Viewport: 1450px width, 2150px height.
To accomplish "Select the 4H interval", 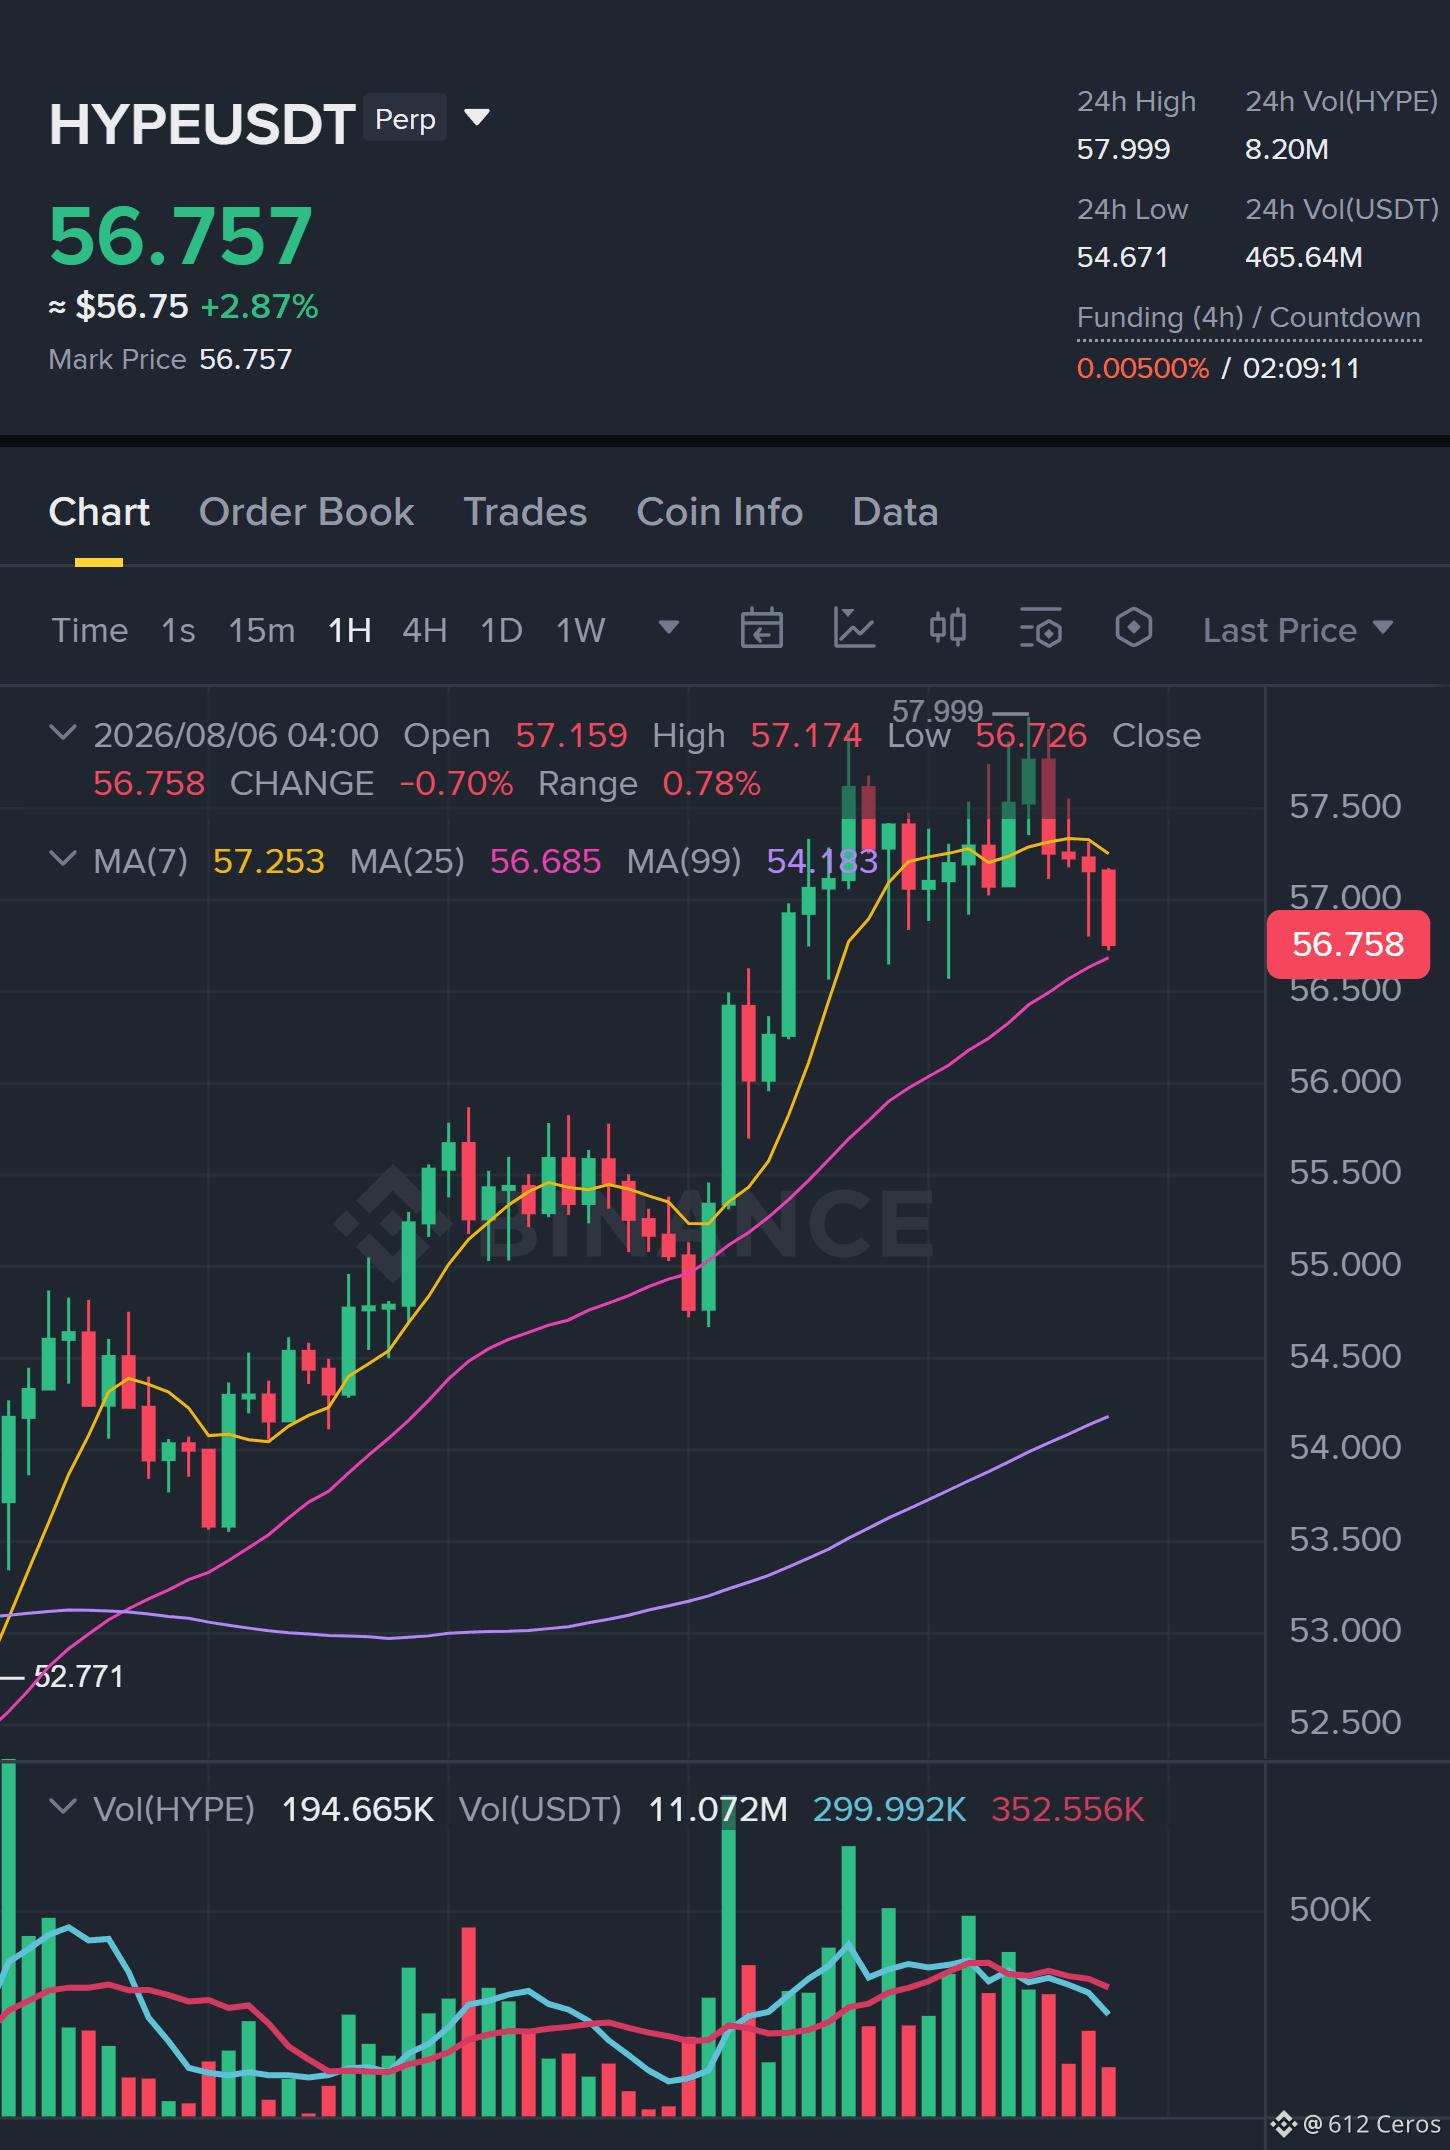I will click(x=425, y=630).
